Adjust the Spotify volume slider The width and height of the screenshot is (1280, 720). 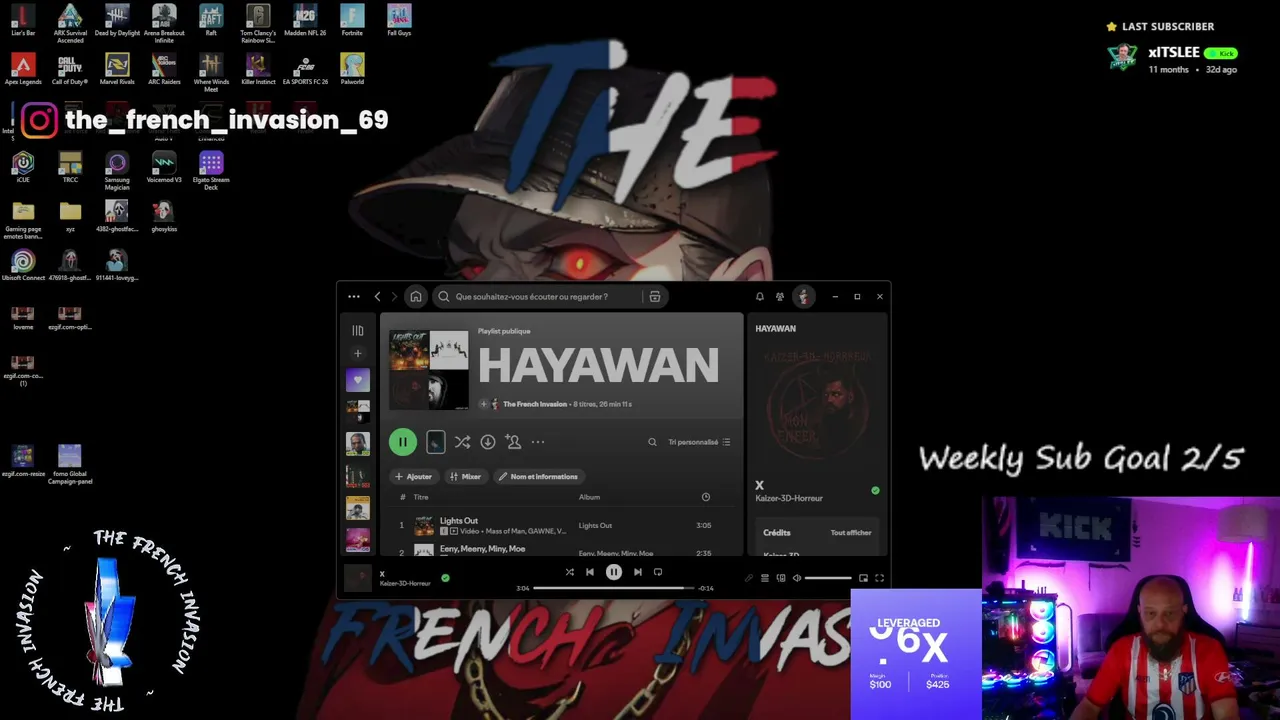[x=828, y=578]
